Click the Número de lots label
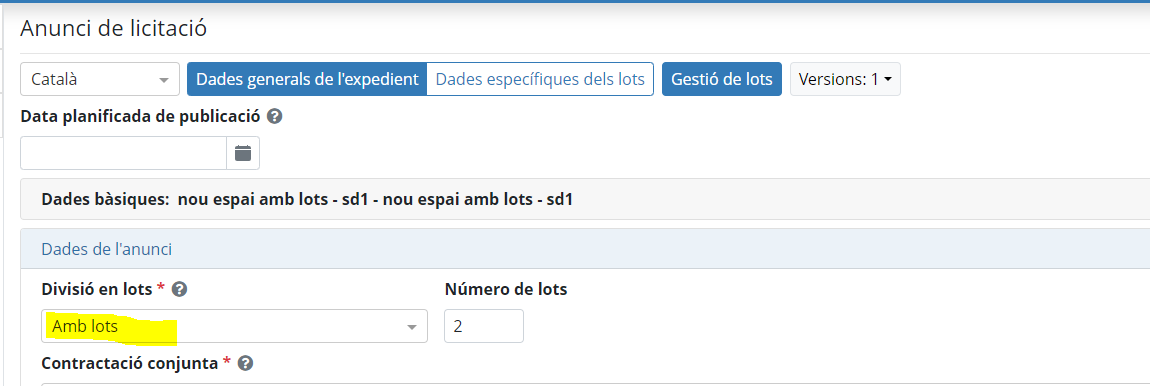Image resolution: width=1150 pixels, height=386 pixels. click(506, 289)
